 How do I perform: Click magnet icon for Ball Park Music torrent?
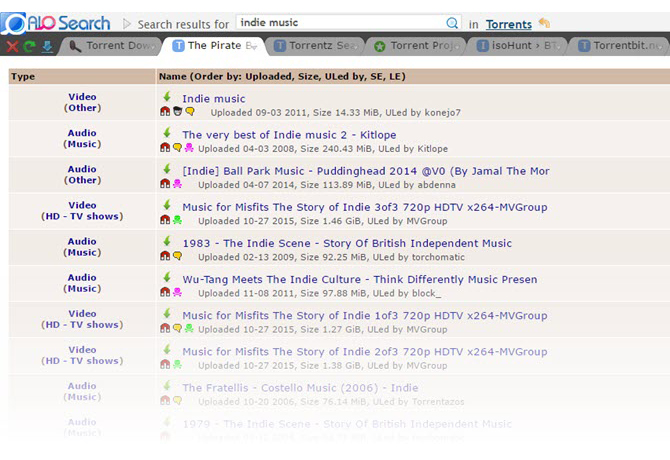(165, 184)
